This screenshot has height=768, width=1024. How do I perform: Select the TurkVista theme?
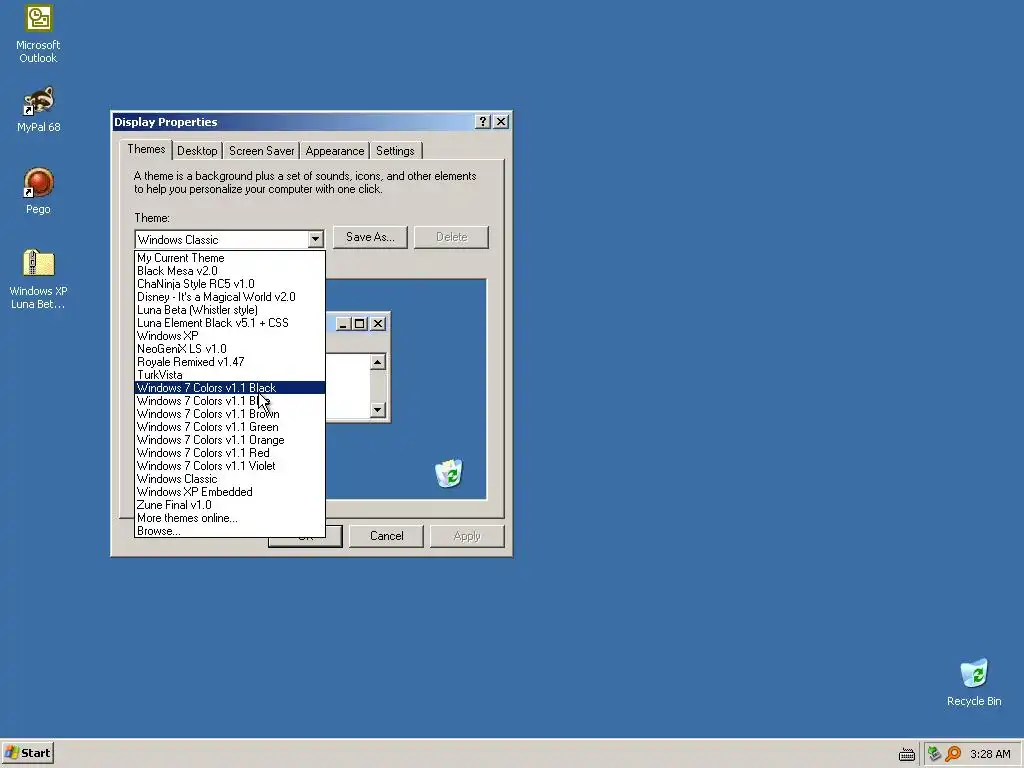(x=230, y=375)
